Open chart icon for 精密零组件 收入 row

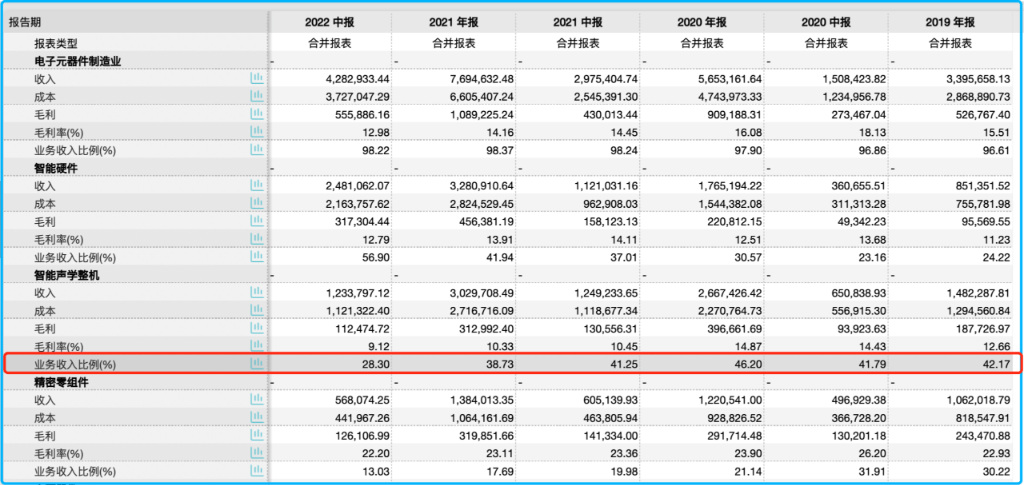pyautogui.click(x=256, y=399)
